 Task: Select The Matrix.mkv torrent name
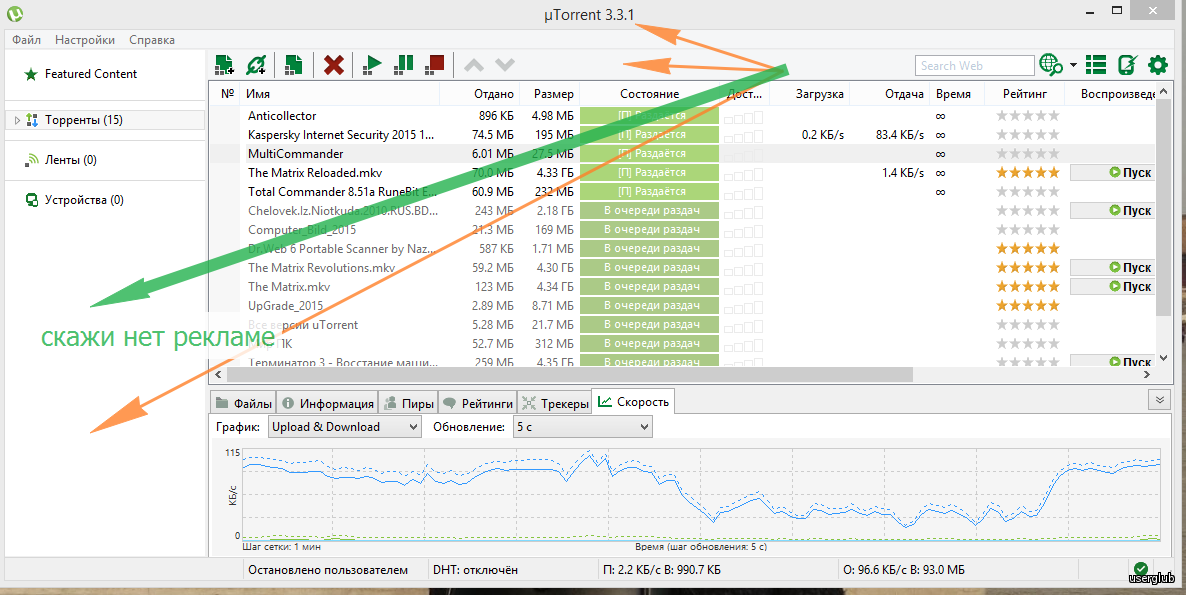(x=289, y=287)
